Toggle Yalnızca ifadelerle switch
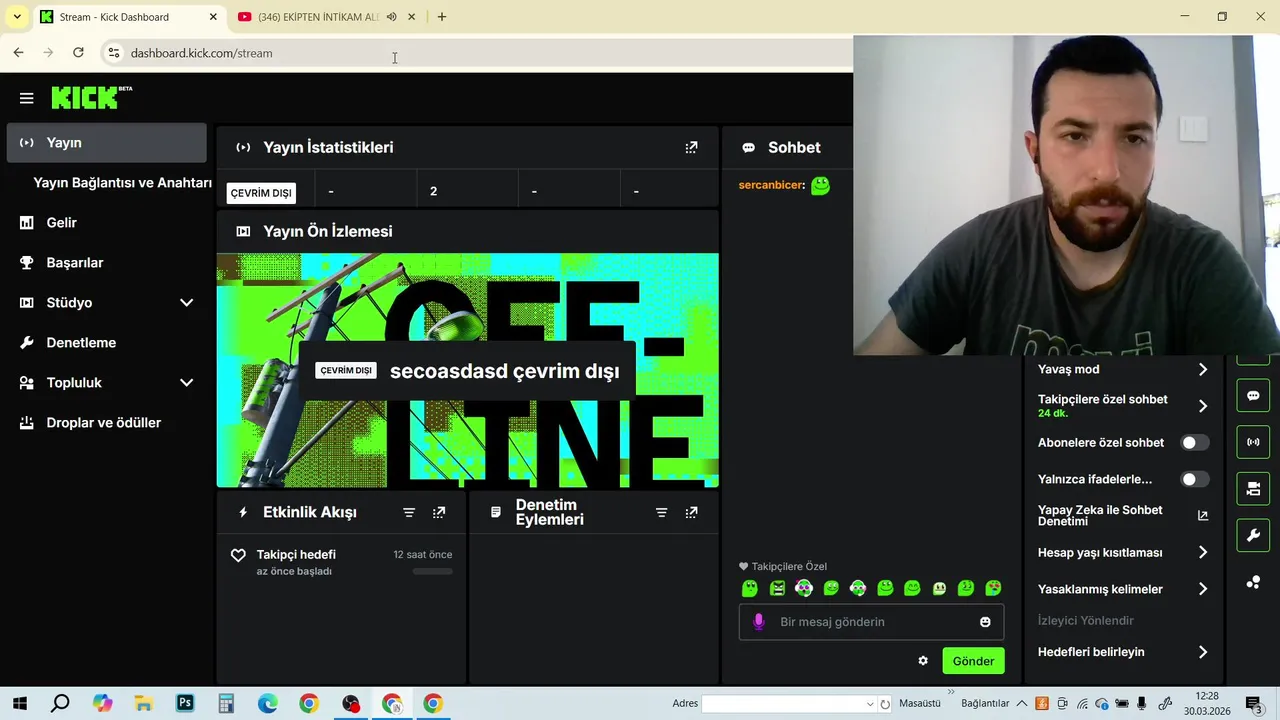1280x720 pixels. point(1194,479)
